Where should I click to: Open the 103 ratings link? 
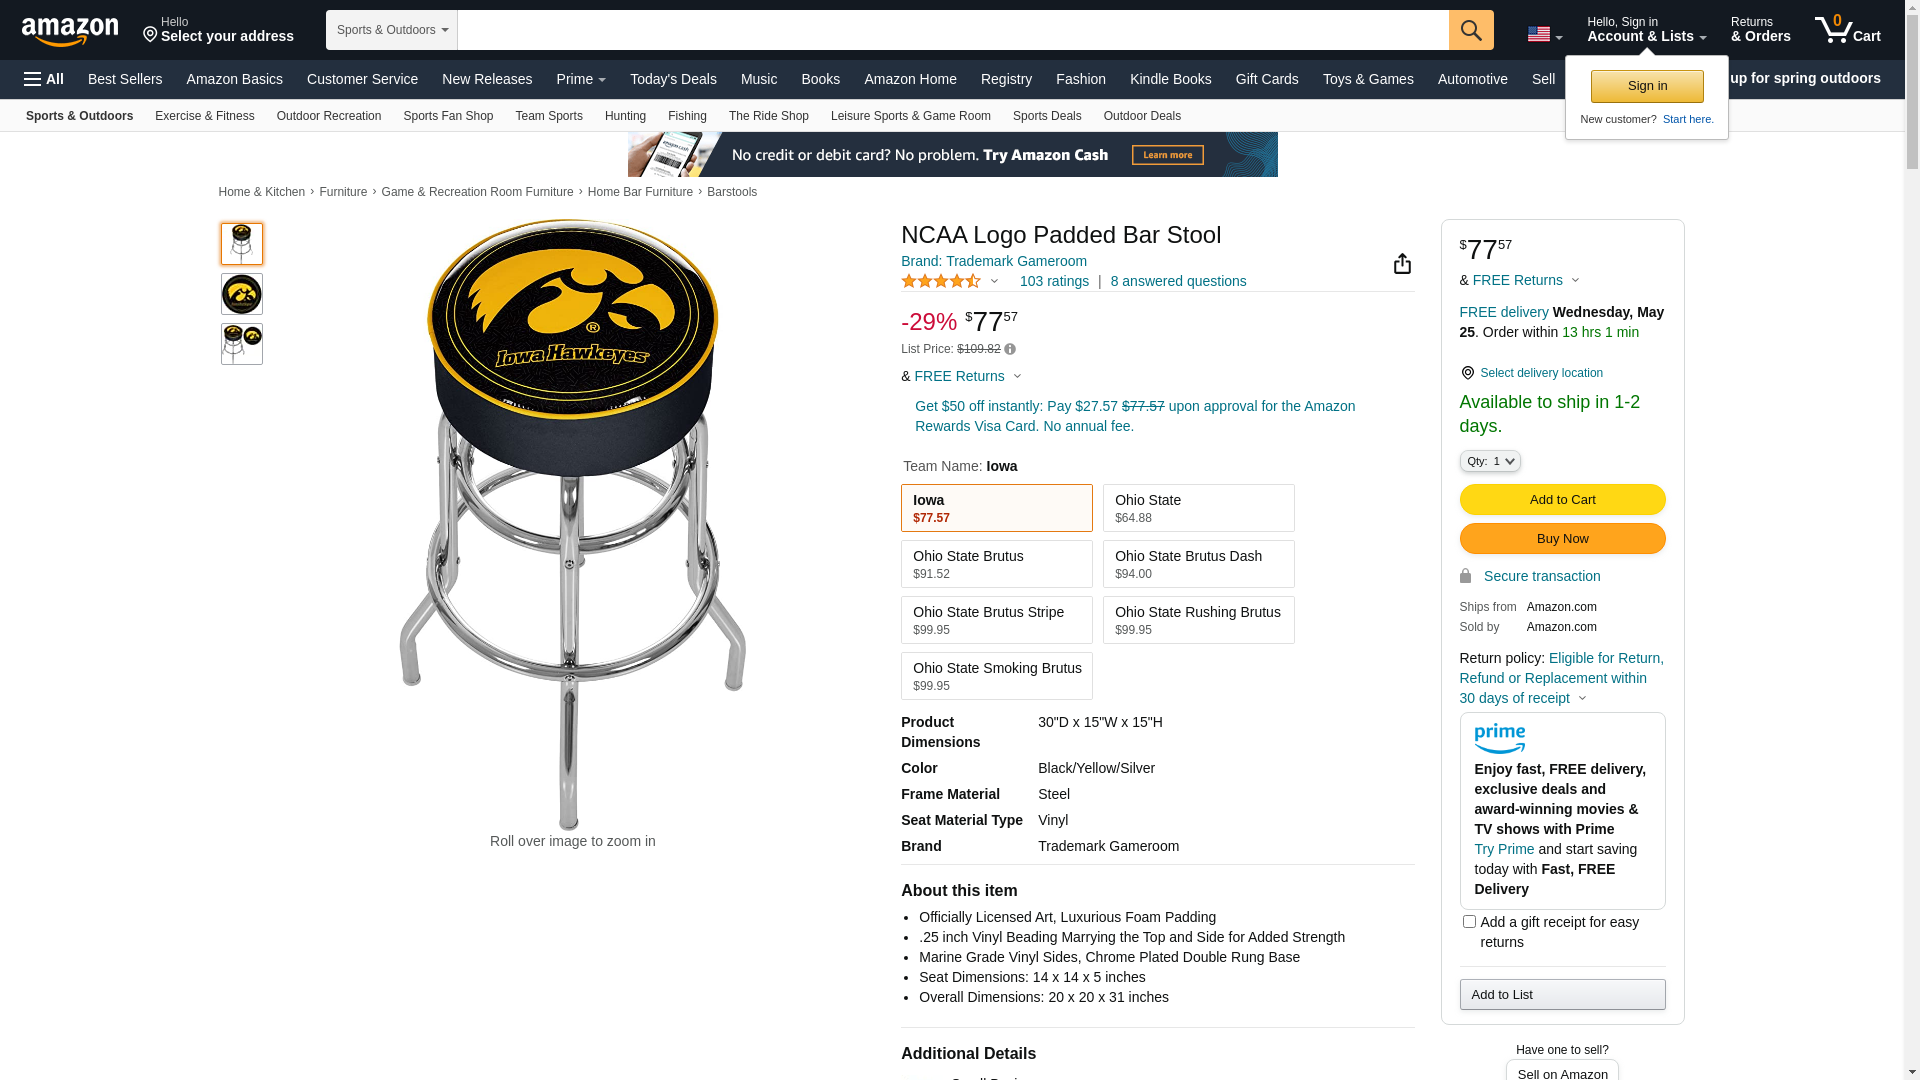(1054, 282)
